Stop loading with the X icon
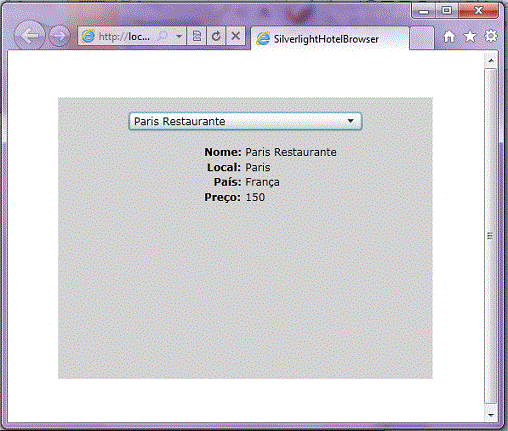Screen dimensions: 508x431 235,36
